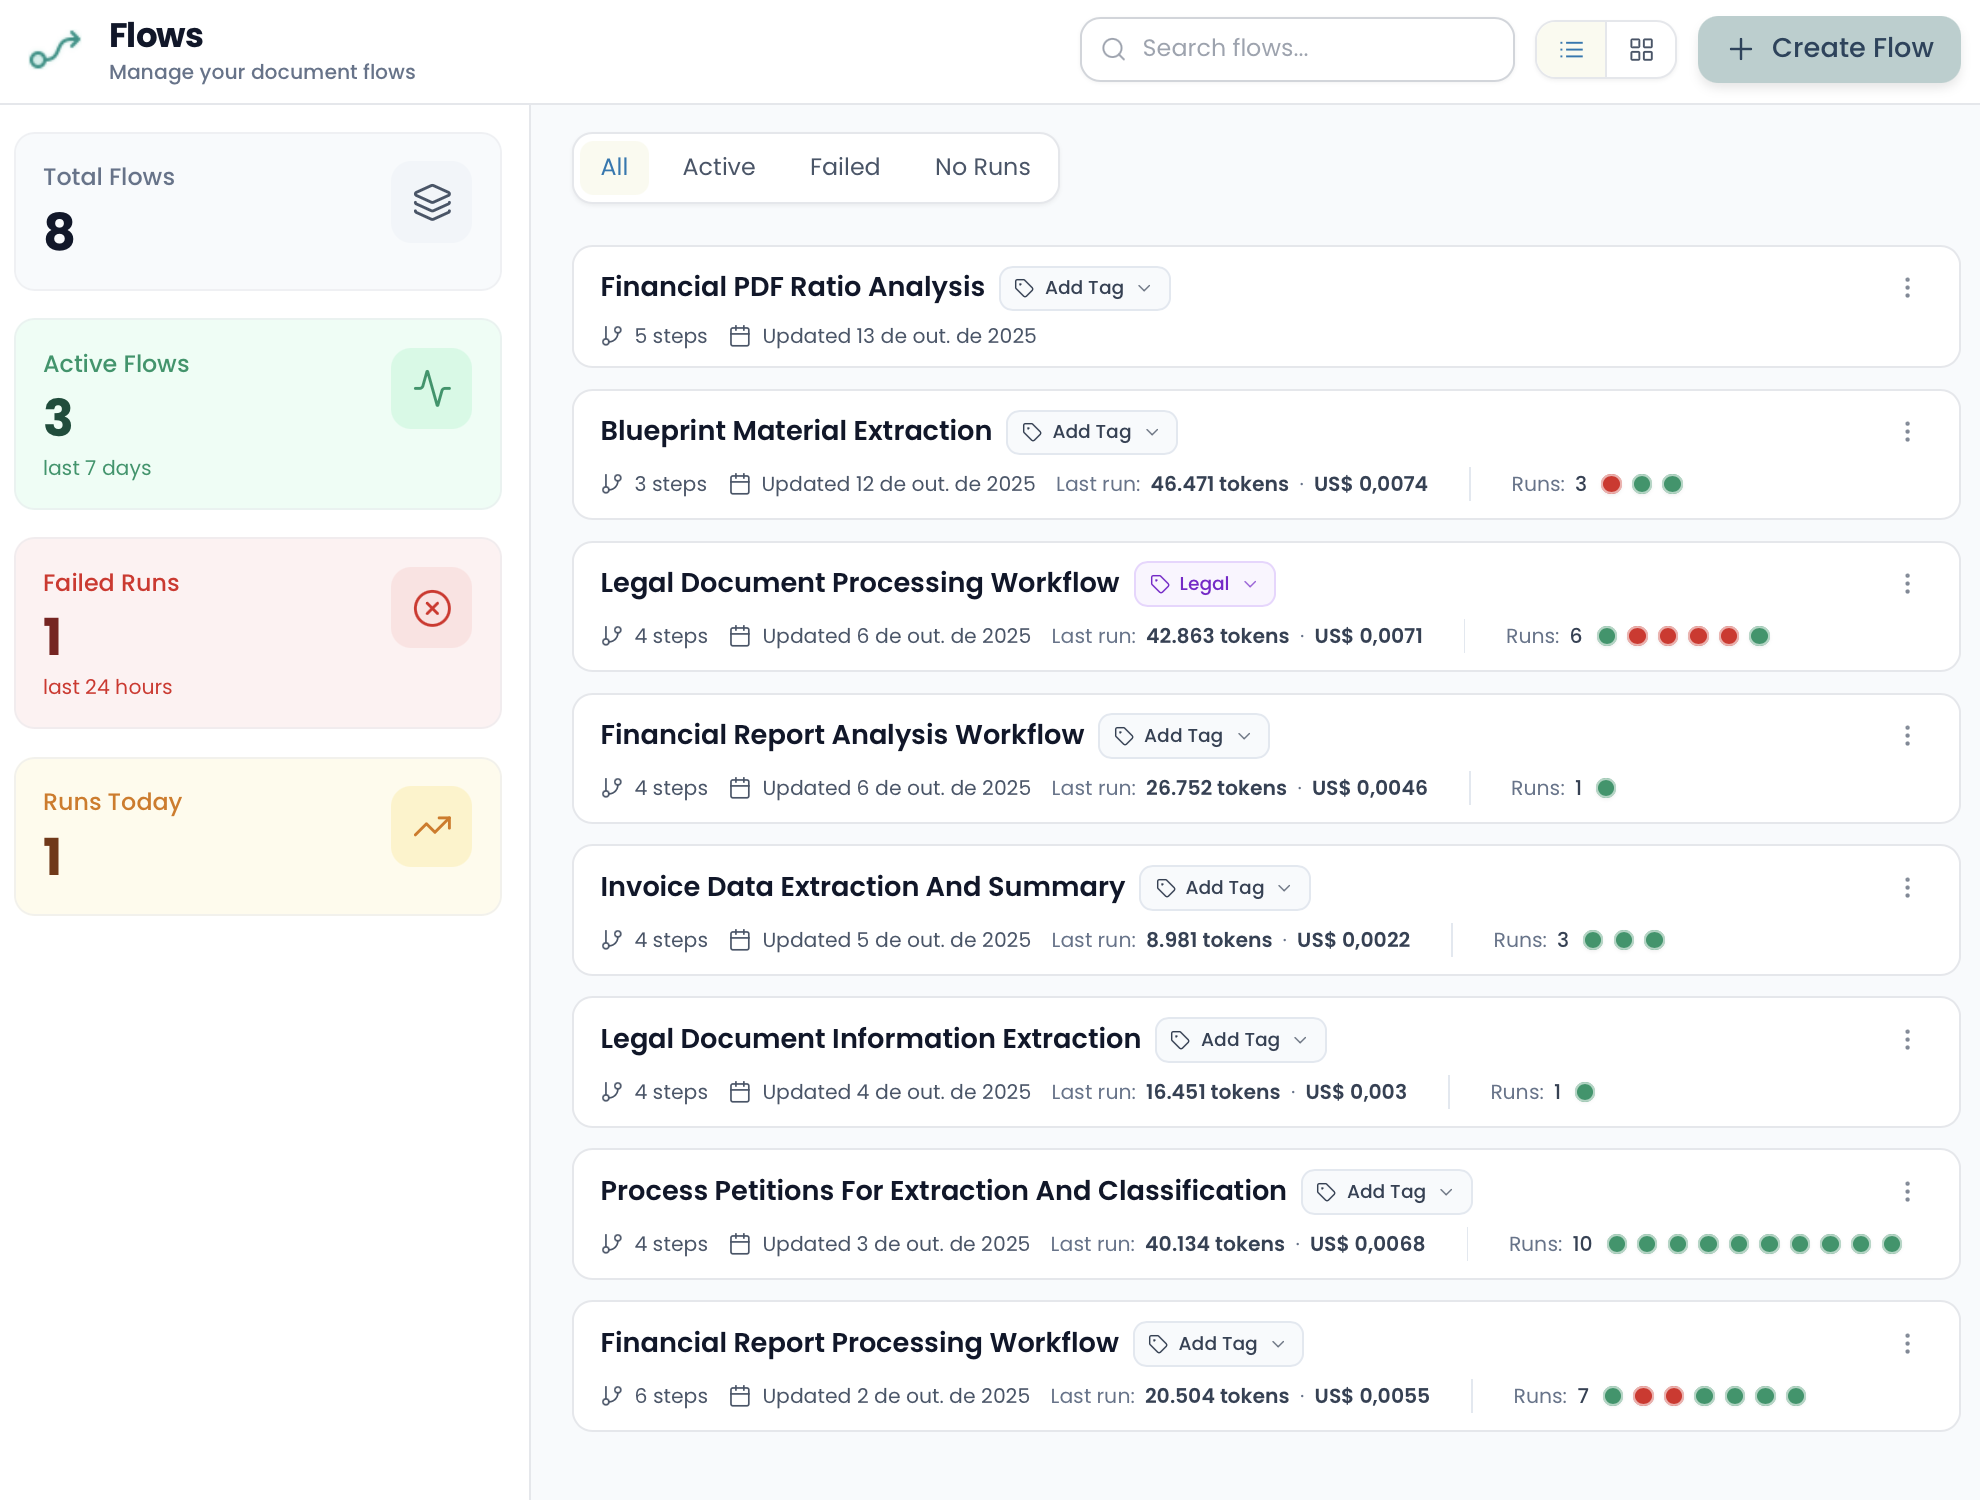Click the Runs Today trending icon
Image resolution: width=1980 pixels, height=1500 pixels.
tap(432, 827)
